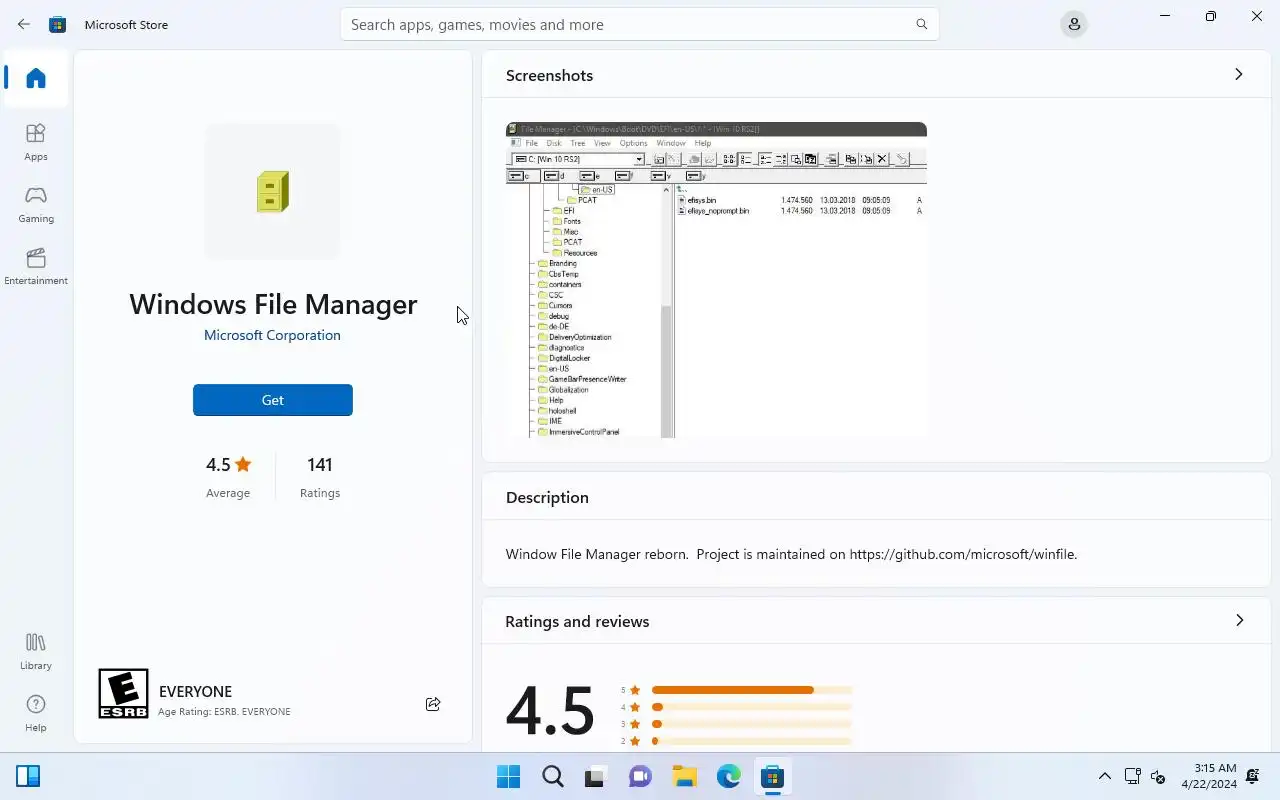
Task: Open the File Manager screenshot thumbnail
Action: point(716,280)
